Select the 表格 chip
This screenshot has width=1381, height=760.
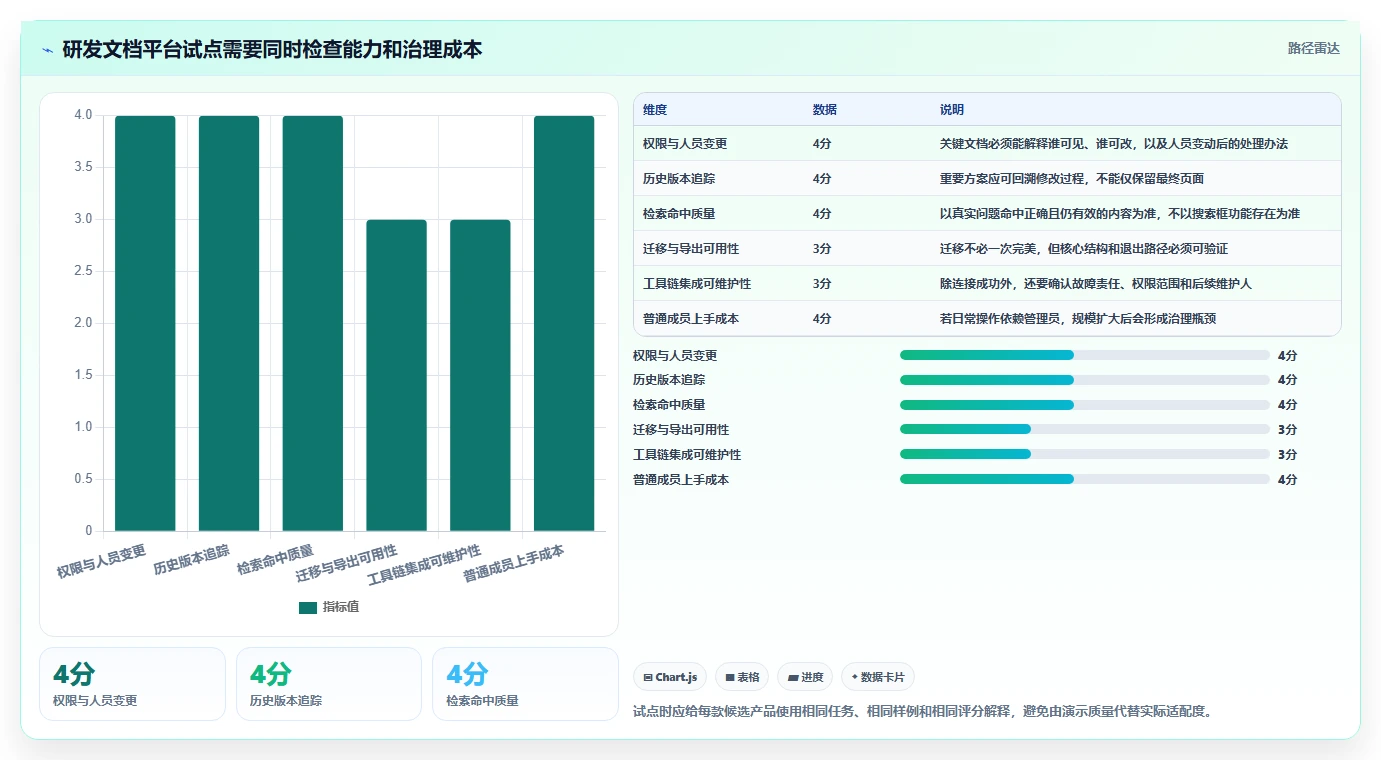[742, 677]
